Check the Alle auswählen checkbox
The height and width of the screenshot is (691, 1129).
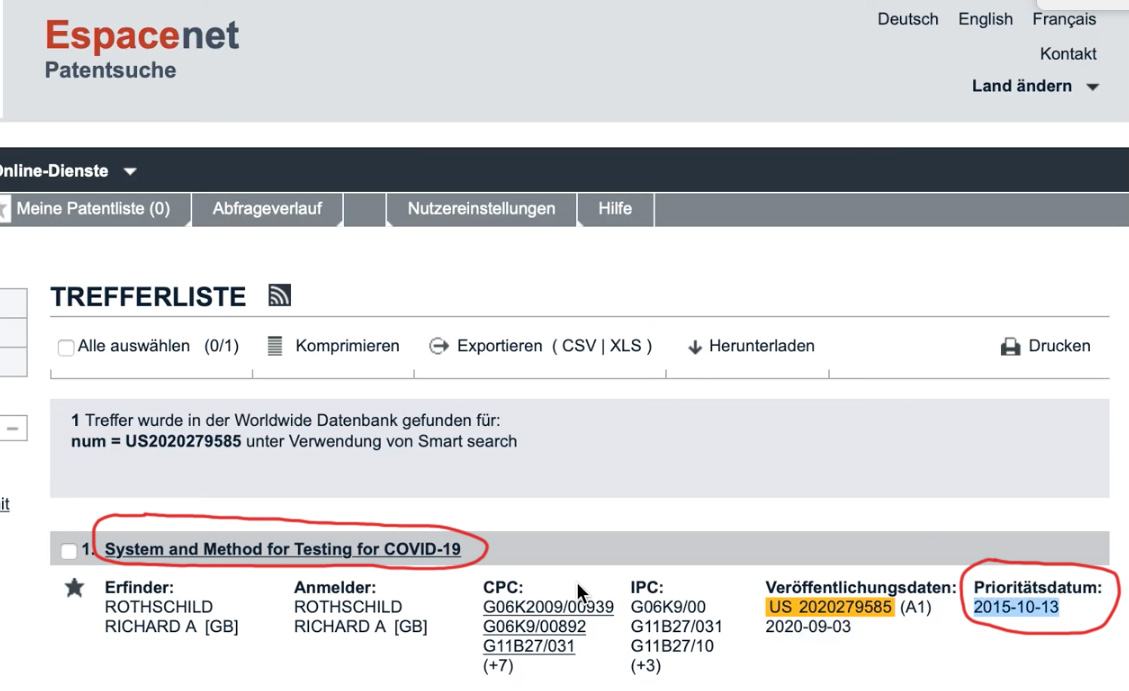pyautogui.click(x=66, y=348)
